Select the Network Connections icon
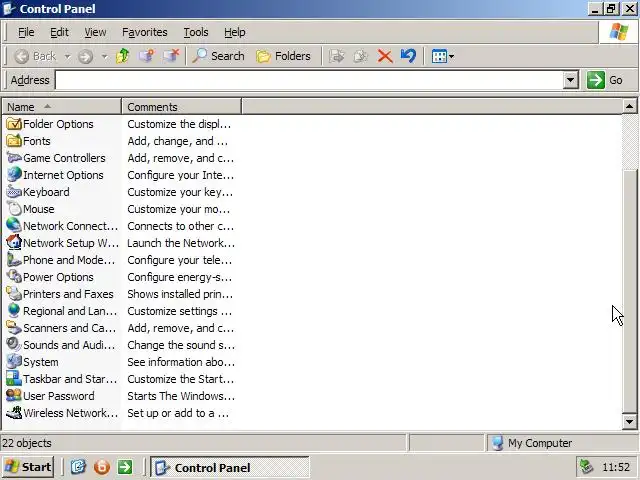This screenshot has height=480, width=640. click(14, 226)
